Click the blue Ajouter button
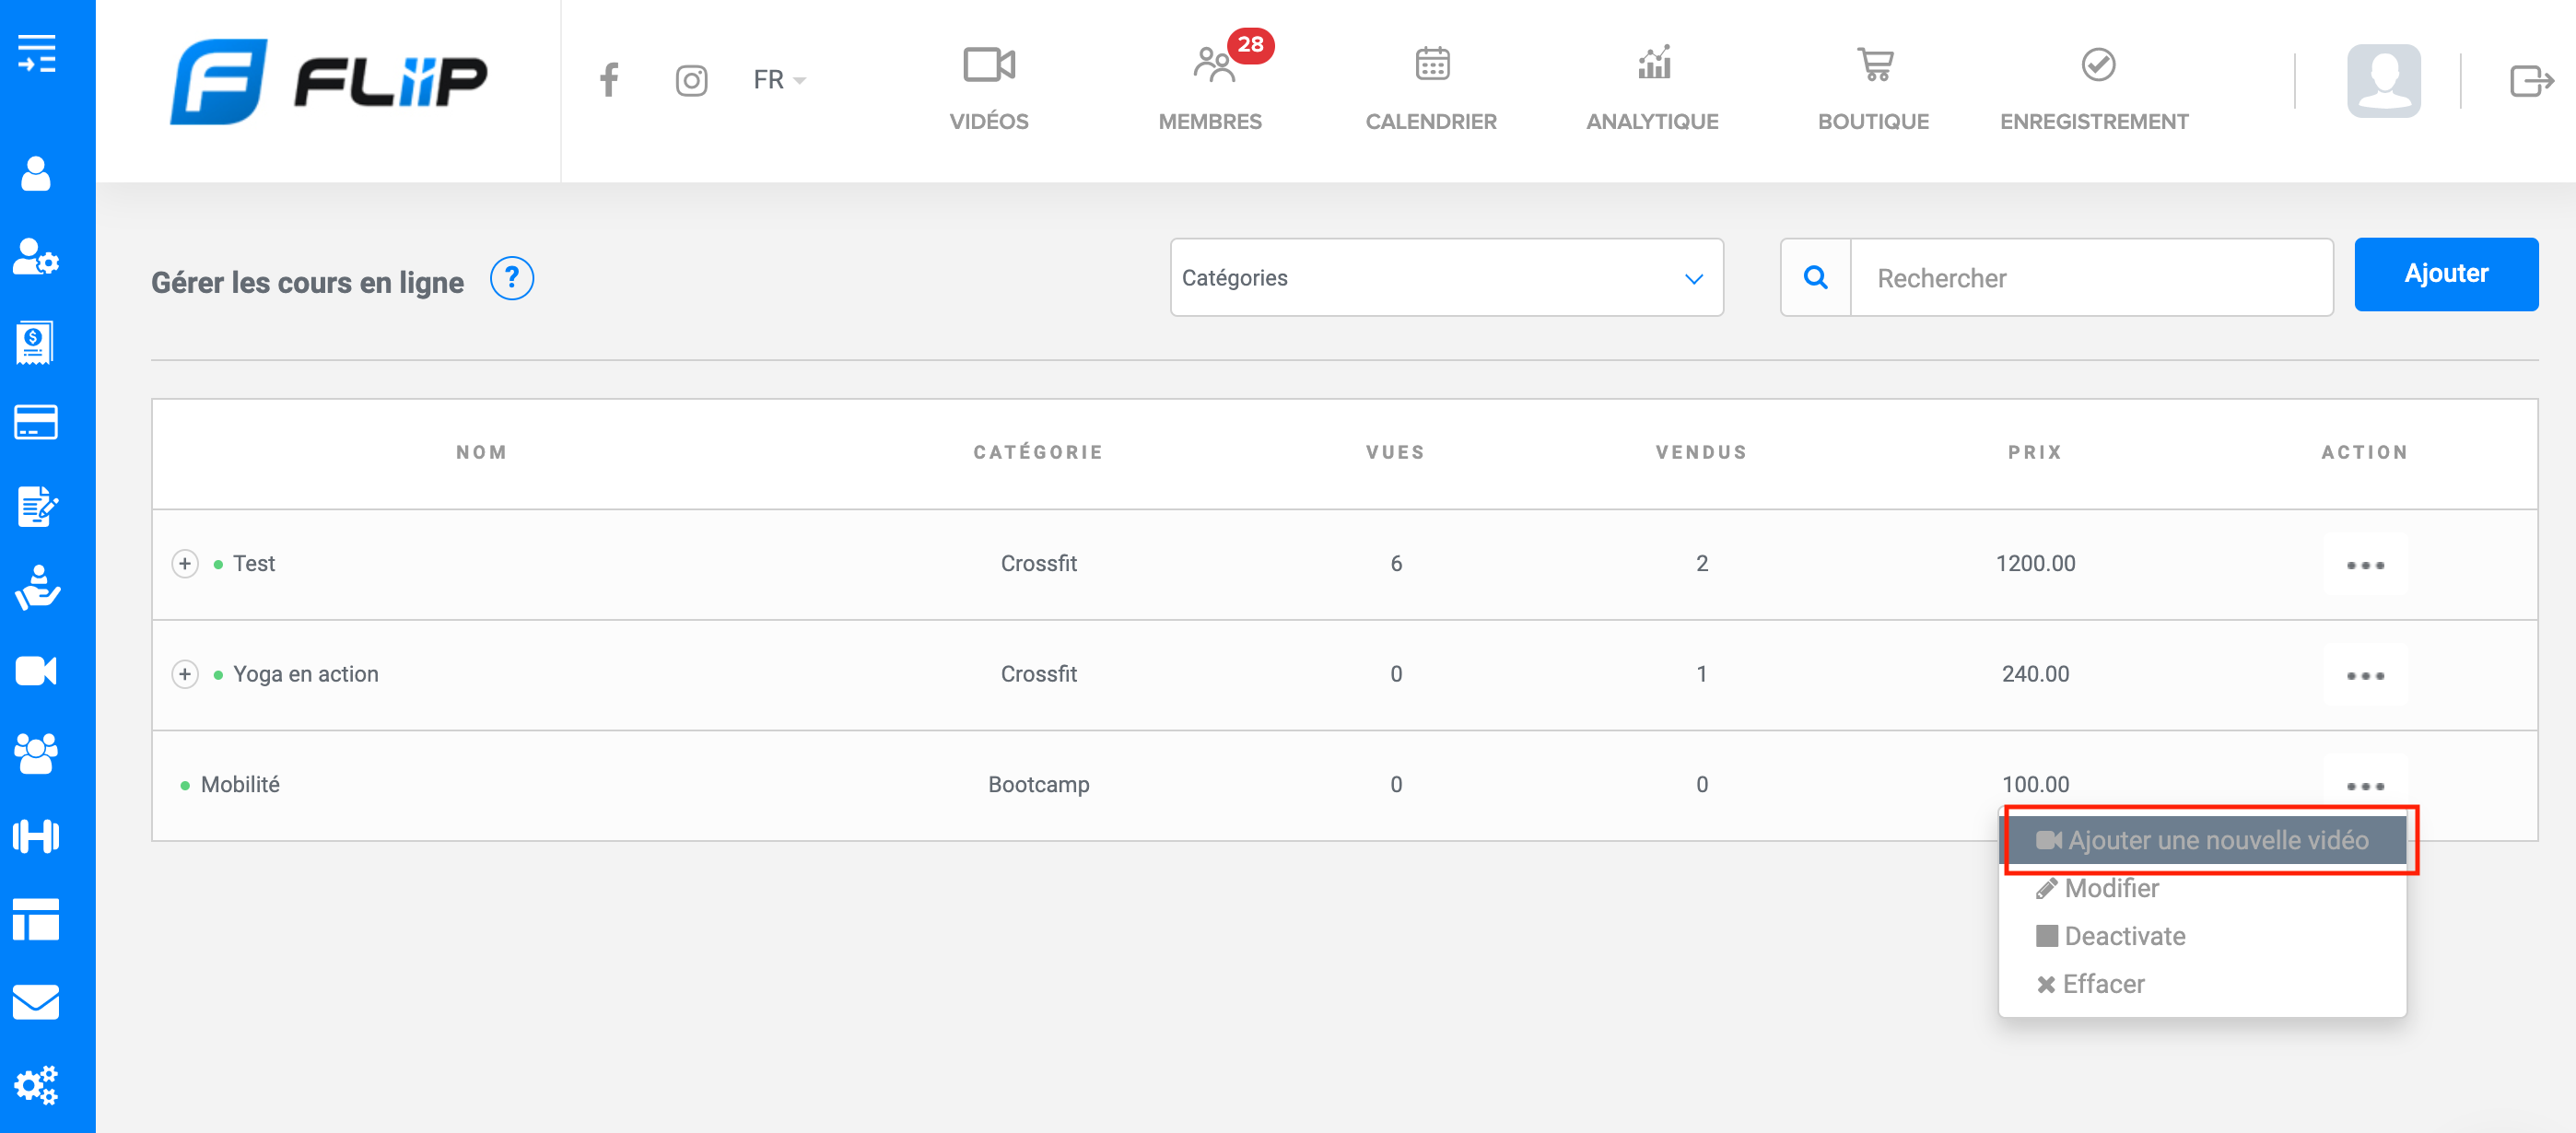Screen dimensions: 2576x1133 [2445, 274]
